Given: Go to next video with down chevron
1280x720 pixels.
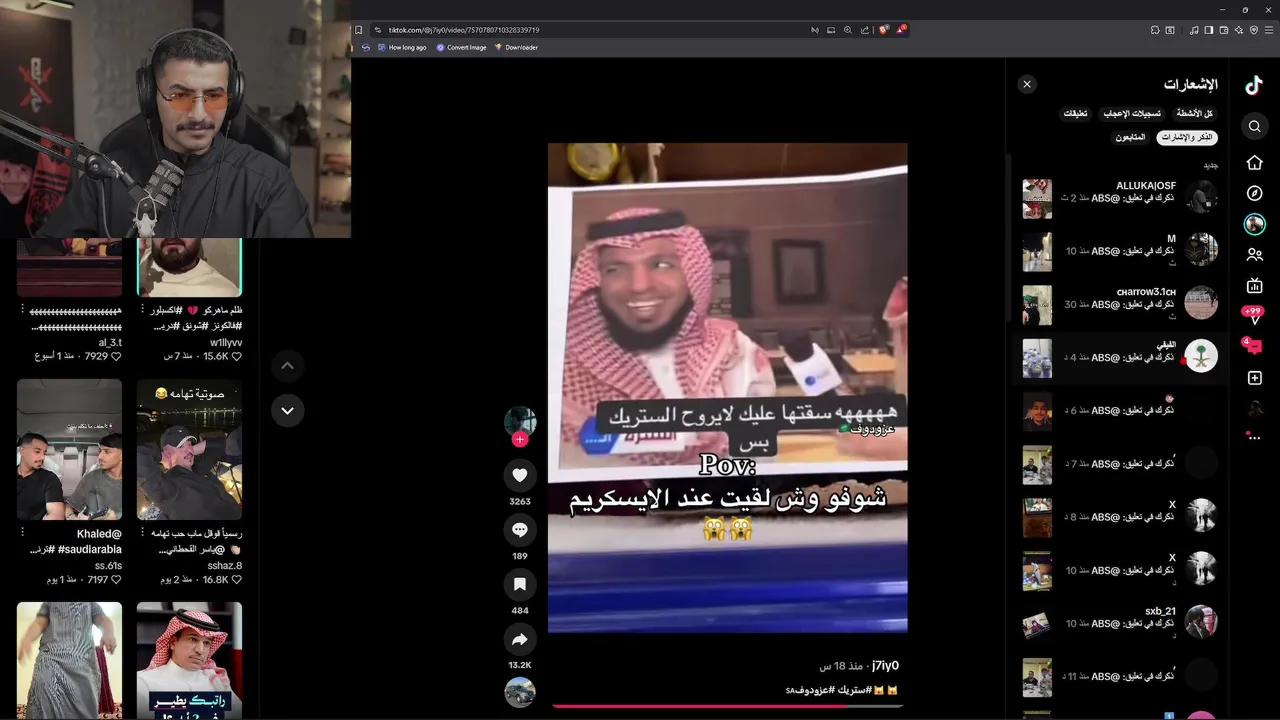Looking at the screenshot, I should coord(287,410).
